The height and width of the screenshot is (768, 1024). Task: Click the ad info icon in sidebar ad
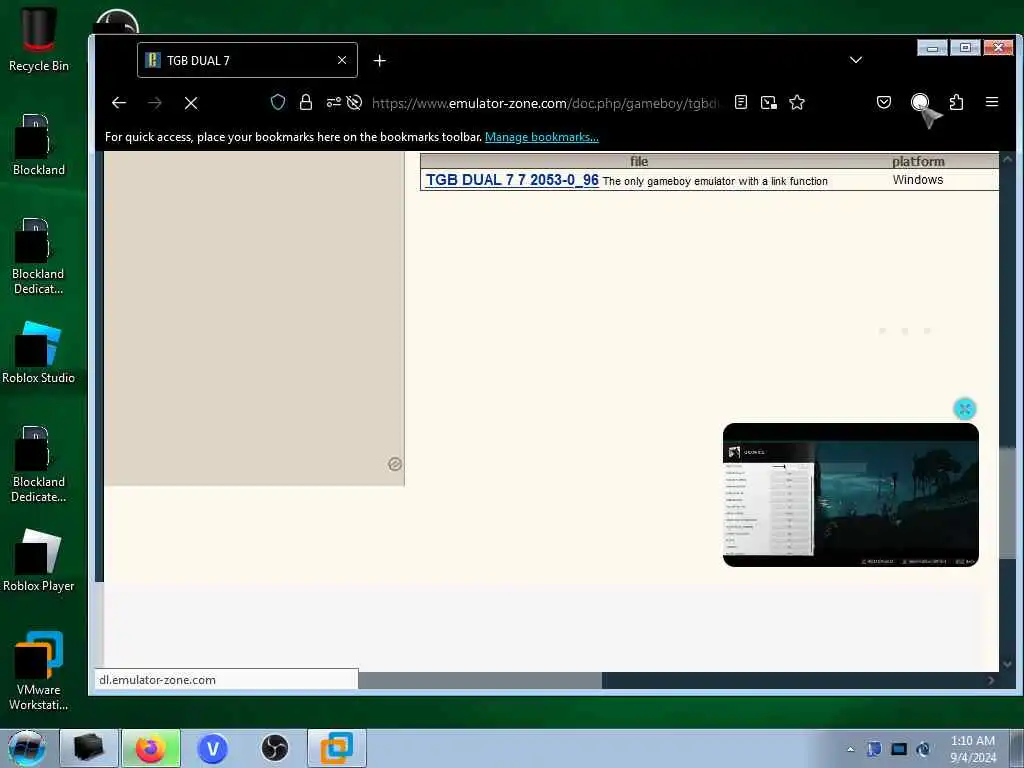[x=394, y=464]
